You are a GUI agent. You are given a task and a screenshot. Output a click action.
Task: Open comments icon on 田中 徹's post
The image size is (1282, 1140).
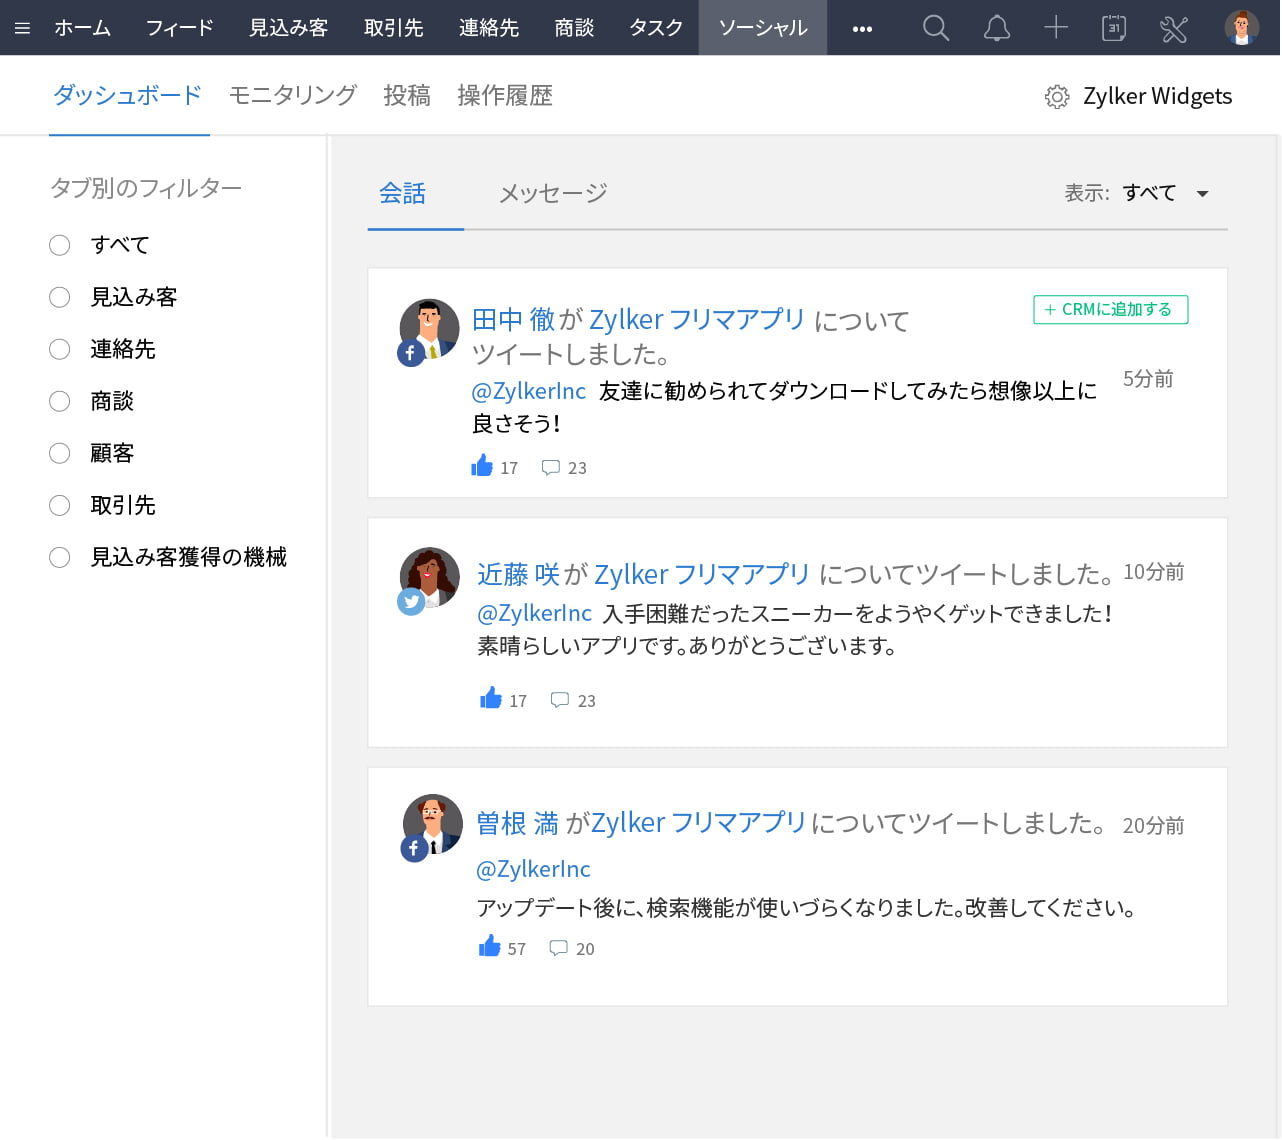[550, 468]
